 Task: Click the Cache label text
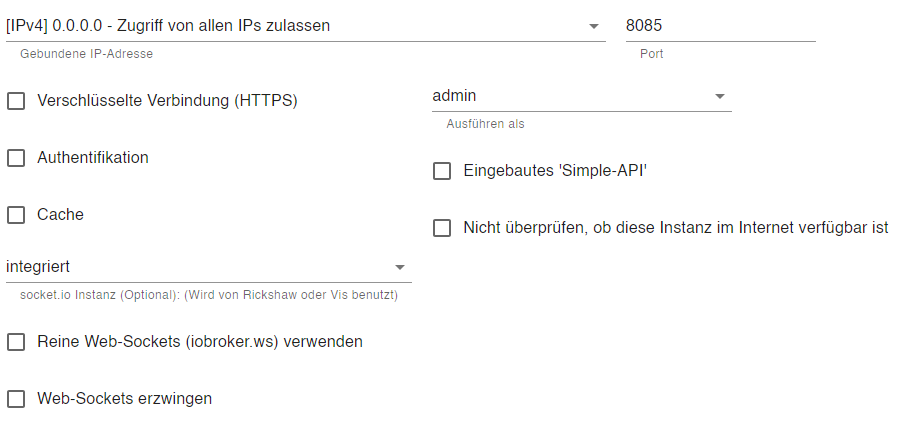click(x=60, y=215)
